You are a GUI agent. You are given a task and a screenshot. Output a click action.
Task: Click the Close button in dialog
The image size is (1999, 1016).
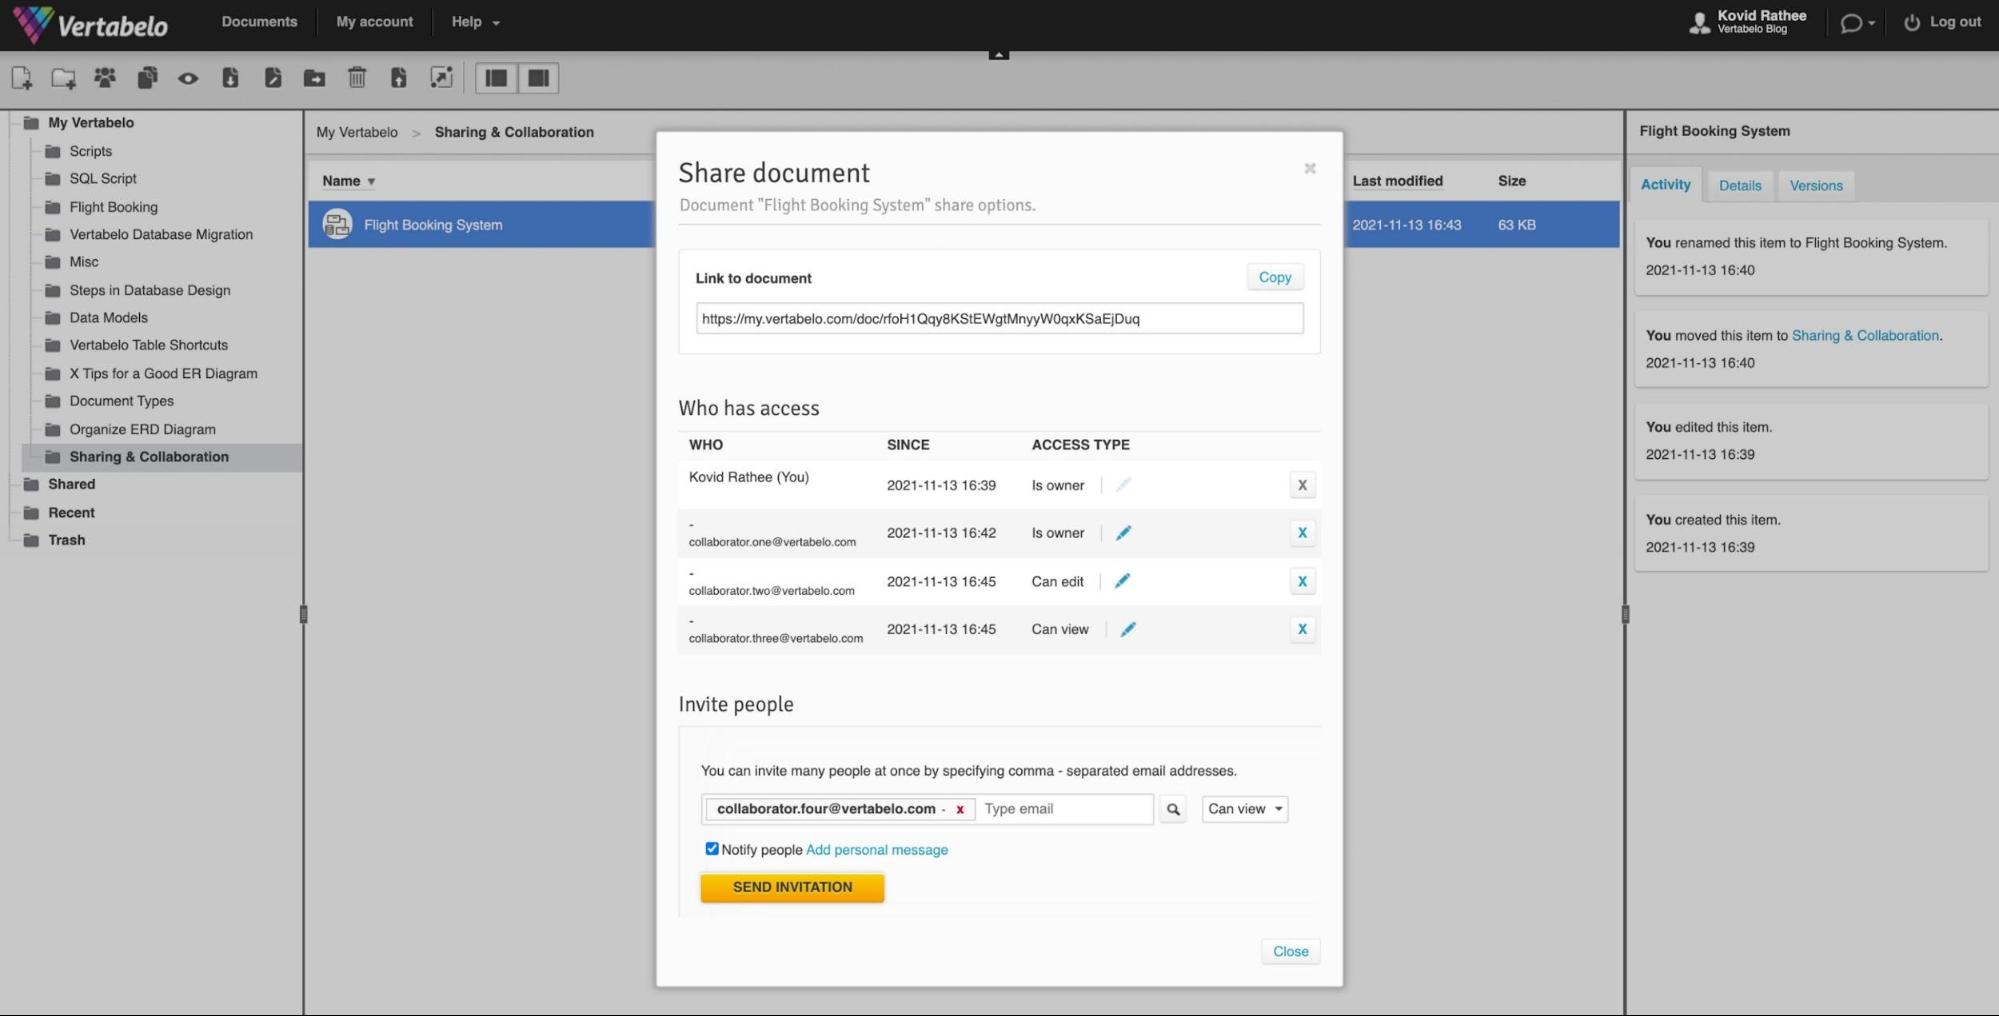pos(1290,951)
